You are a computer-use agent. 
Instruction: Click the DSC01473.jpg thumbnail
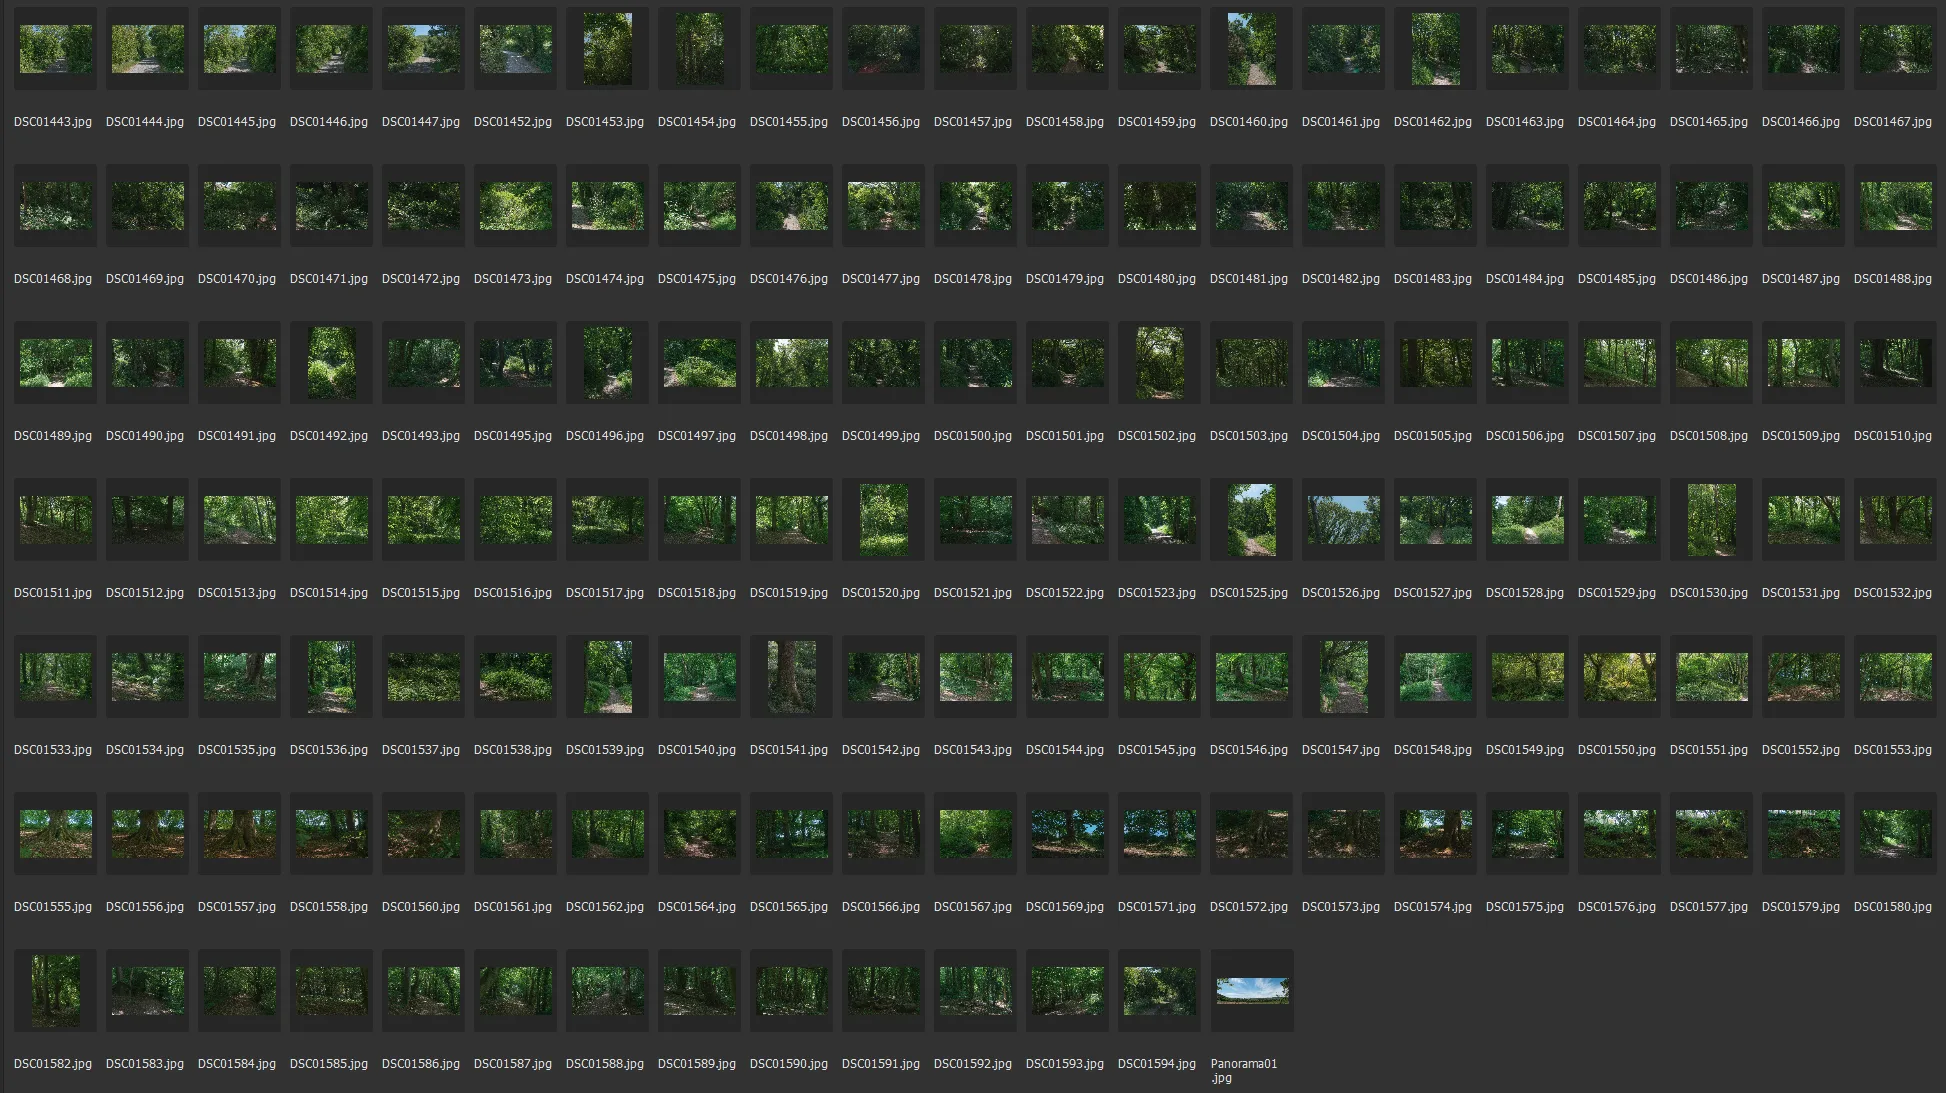(515, 206)
